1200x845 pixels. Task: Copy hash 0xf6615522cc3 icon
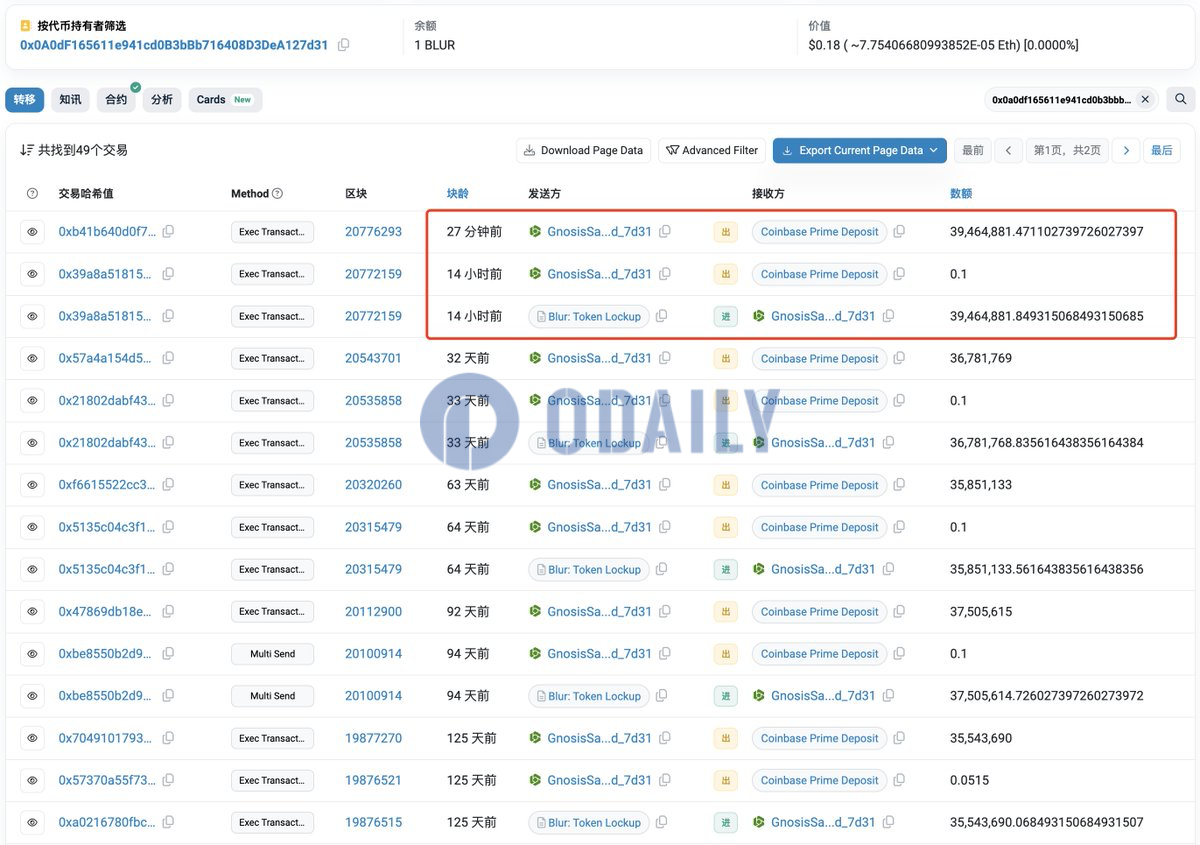point(168,485)
